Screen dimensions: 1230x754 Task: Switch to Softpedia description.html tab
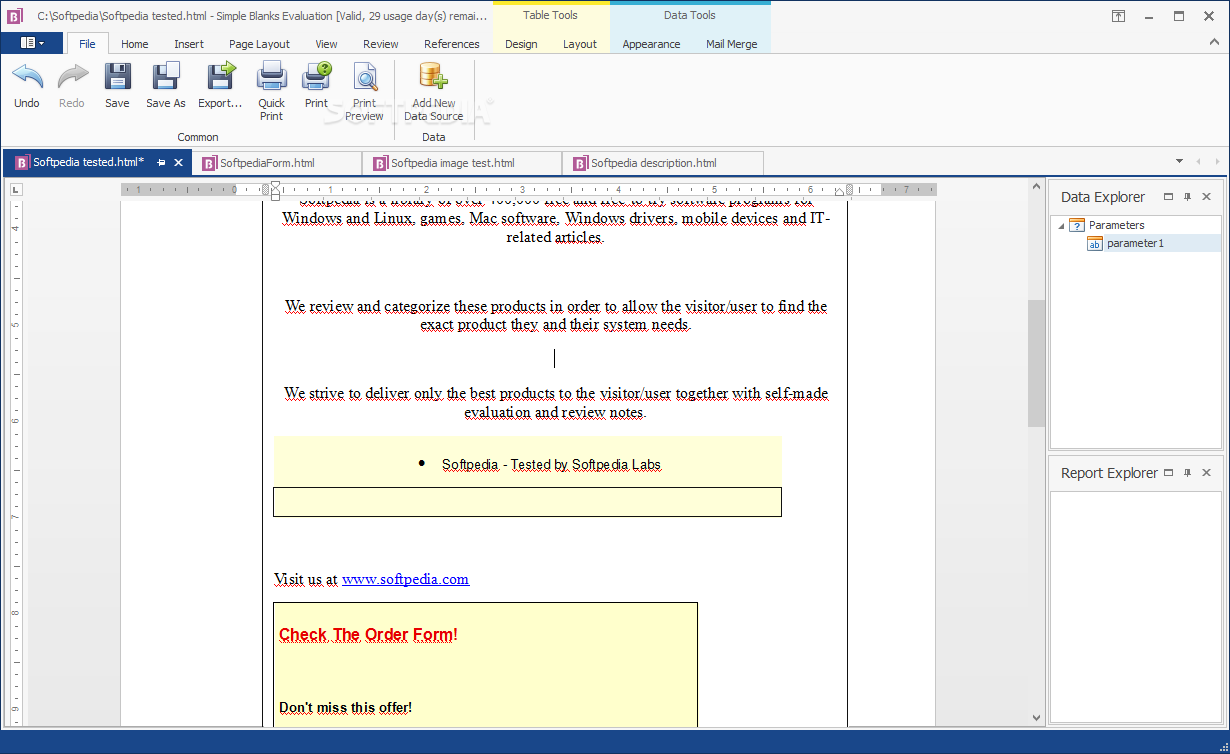[x=663, y=163]
